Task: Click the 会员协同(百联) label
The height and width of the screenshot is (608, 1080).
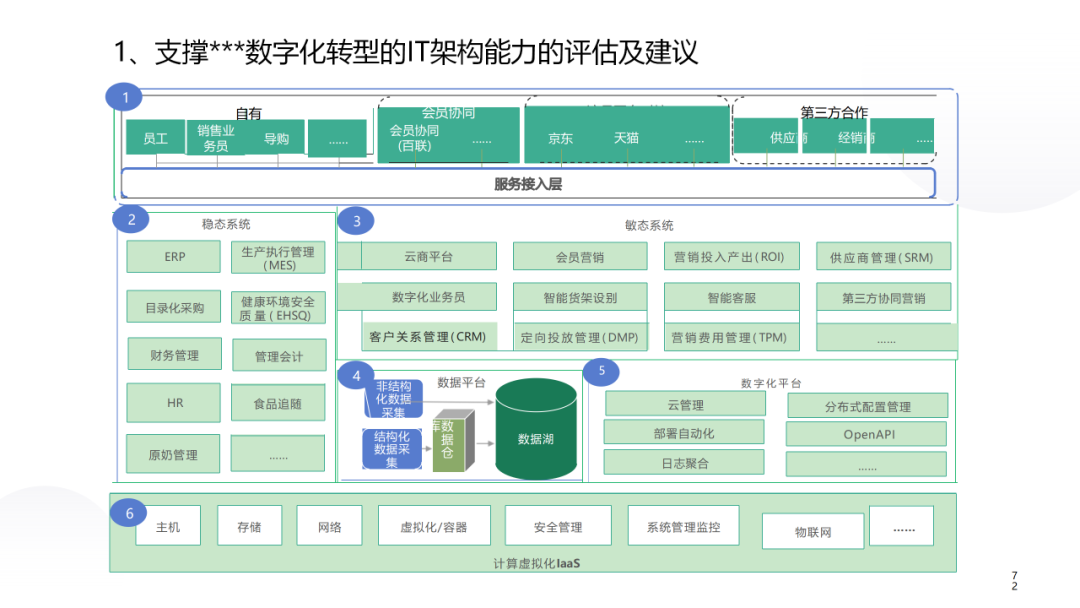Action: (414, 138)
